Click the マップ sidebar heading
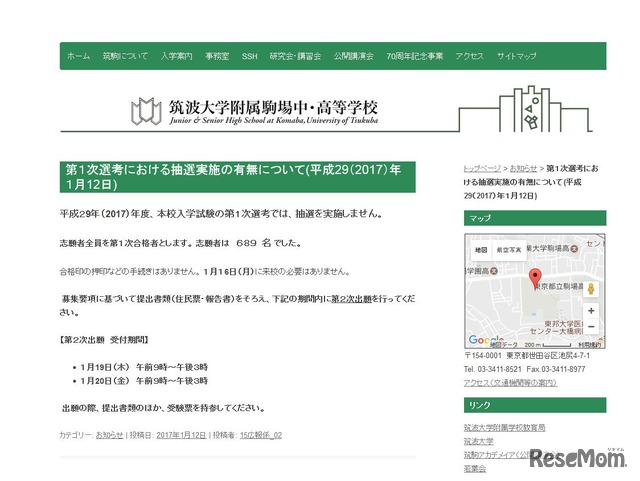This screenshot has height=481, width=640. pos(535,218)
